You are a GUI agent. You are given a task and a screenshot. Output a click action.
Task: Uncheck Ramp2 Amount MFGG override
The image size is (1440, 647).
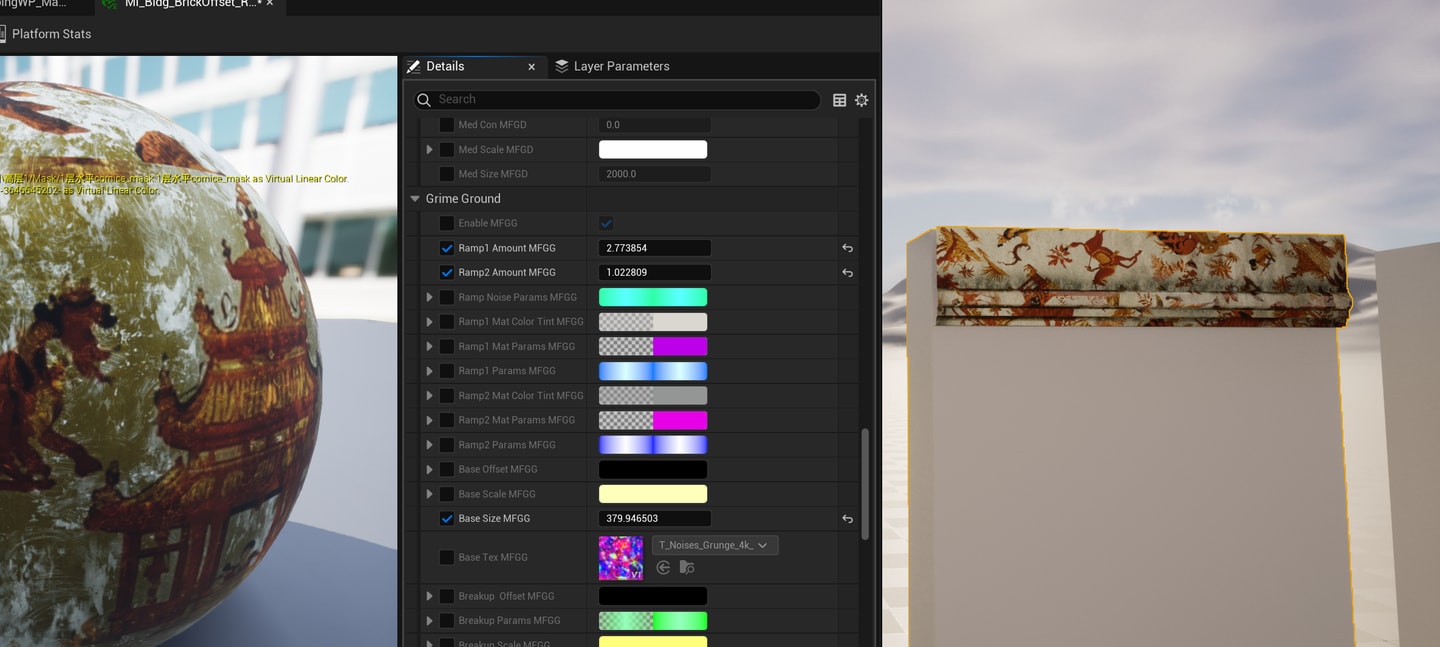click(x=447, y=273)
